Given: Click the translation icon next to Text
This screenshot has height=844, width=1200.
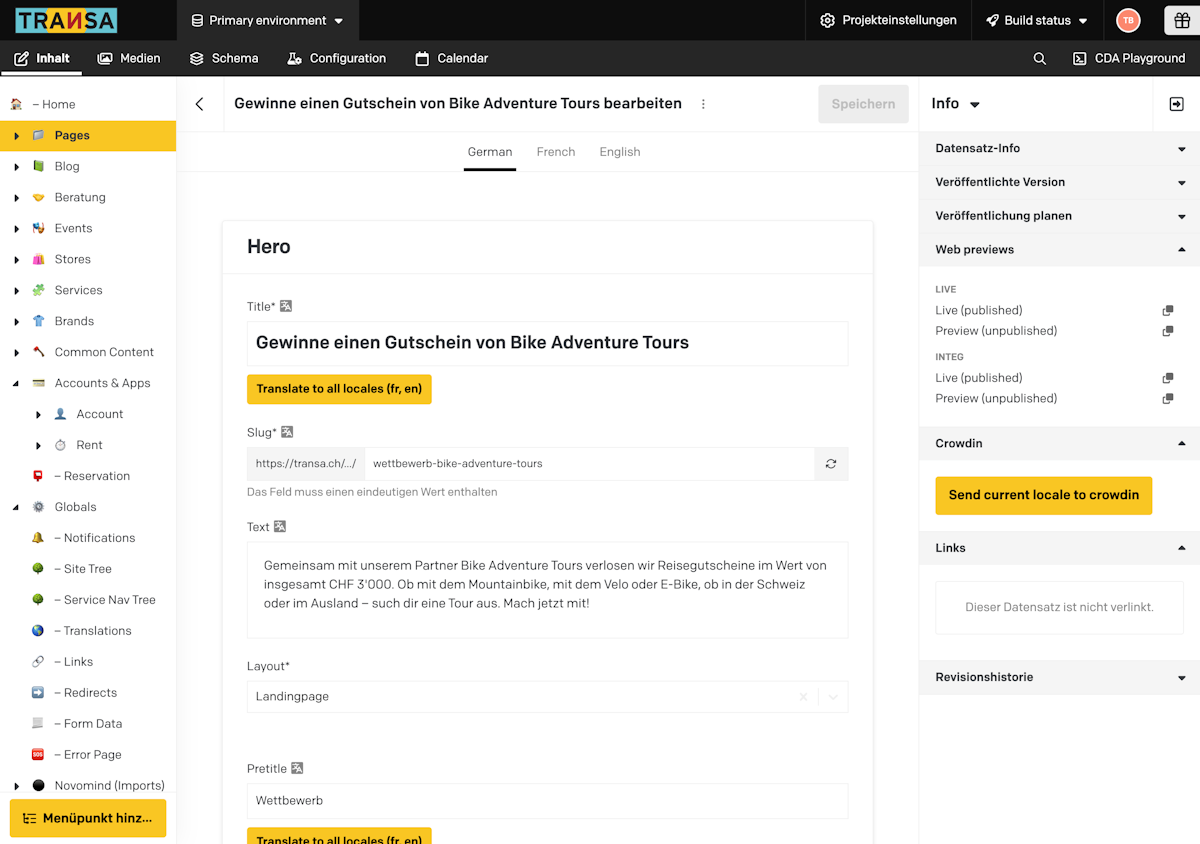Looking at the screenshot, I should pos(280,527).
